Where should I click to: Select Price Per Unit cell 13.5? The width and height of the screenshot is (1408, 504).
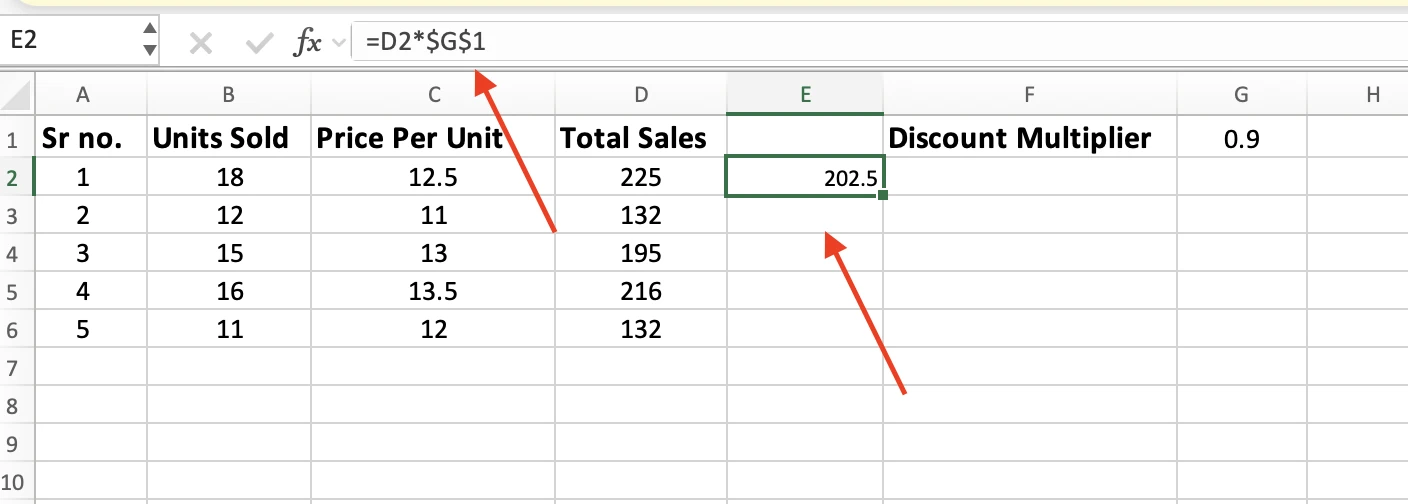point(434,291)
